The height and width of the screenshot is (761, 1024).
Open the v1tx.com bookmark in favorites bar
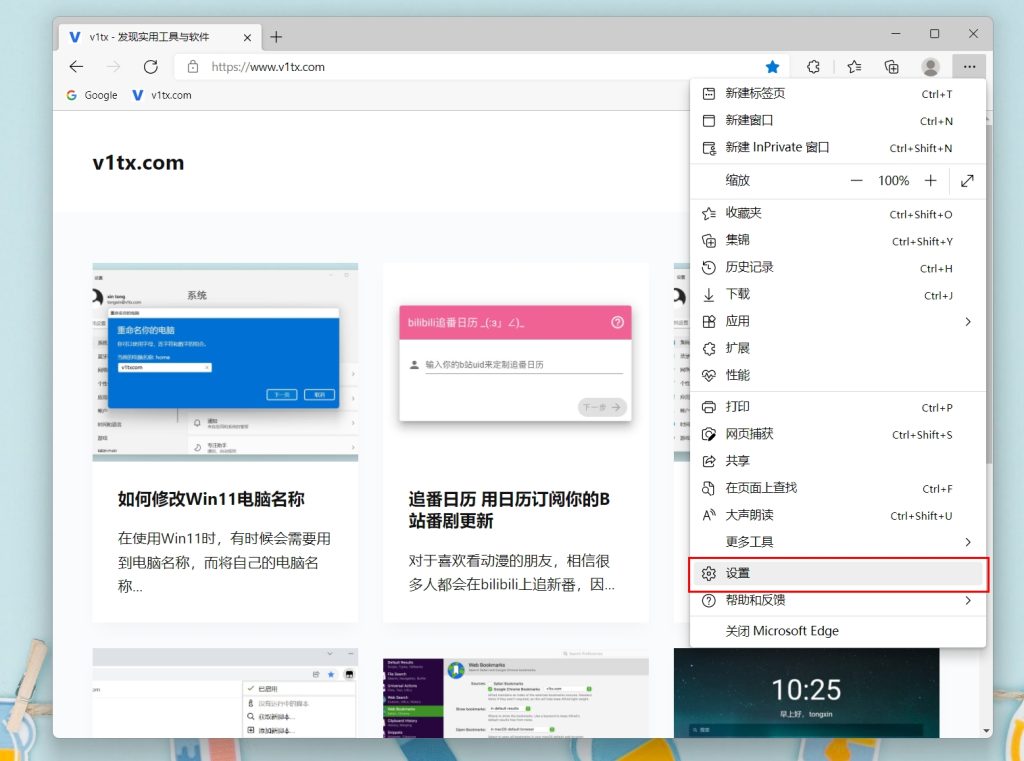(162, 95)
